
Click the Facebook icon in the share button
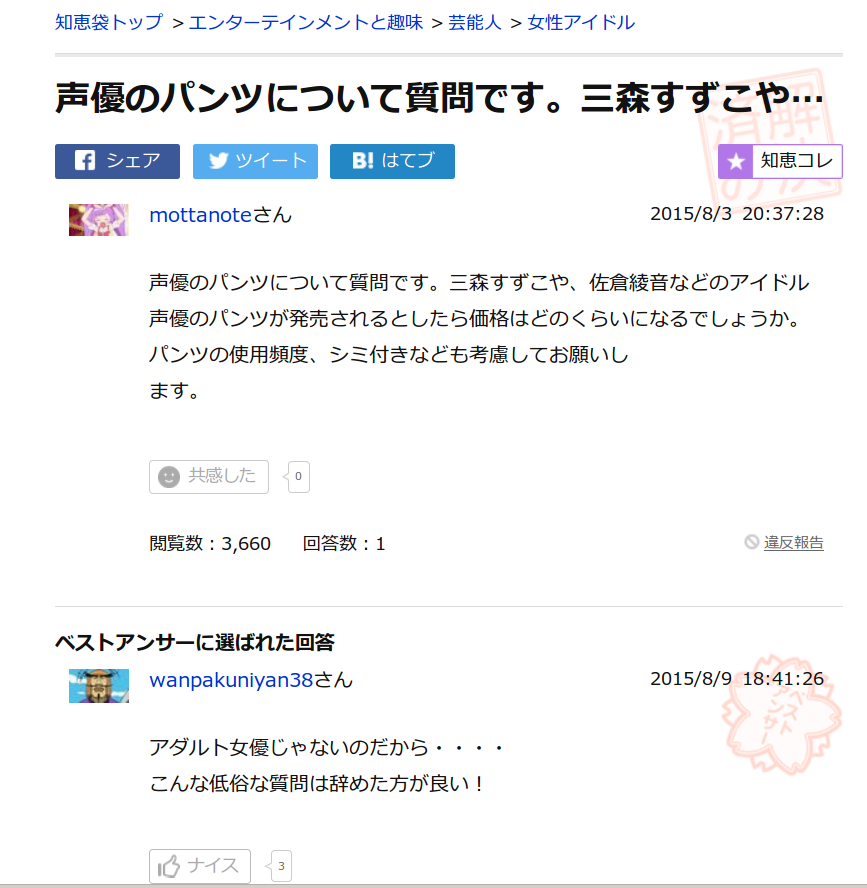85,161
